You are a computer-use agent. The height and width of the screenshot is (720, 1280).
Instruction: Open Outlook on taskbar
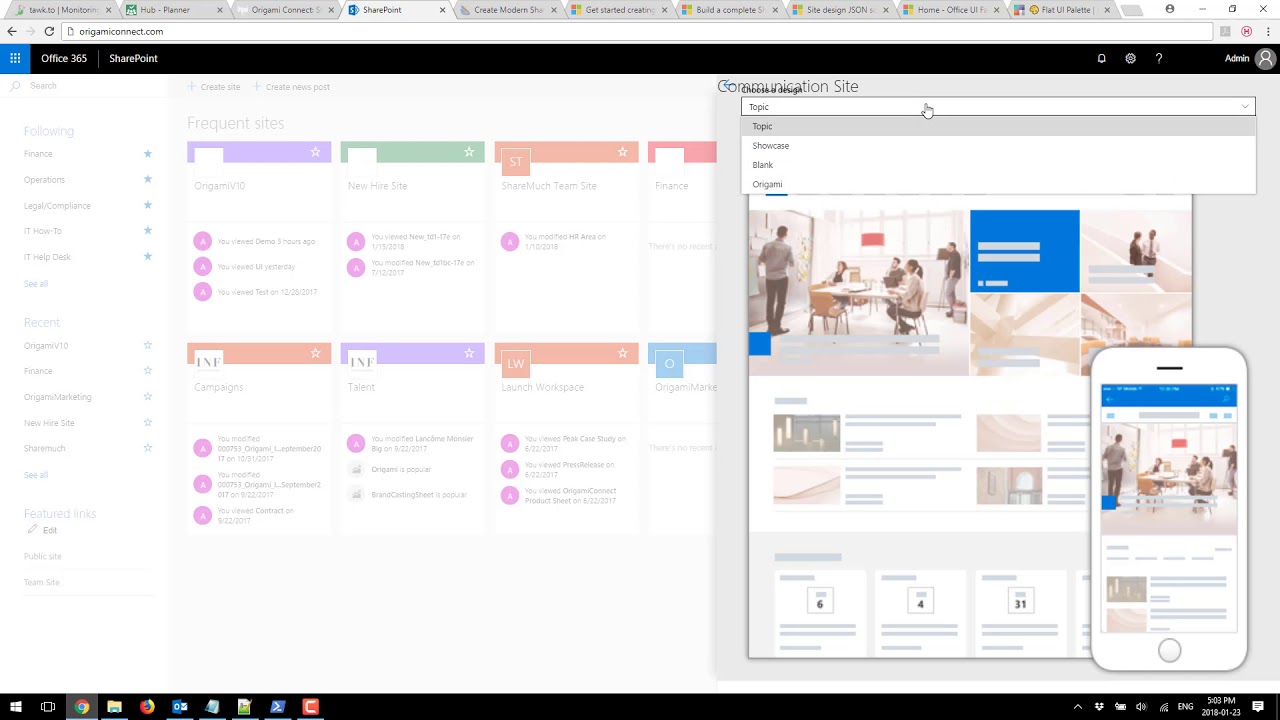[x=180, y=707]
